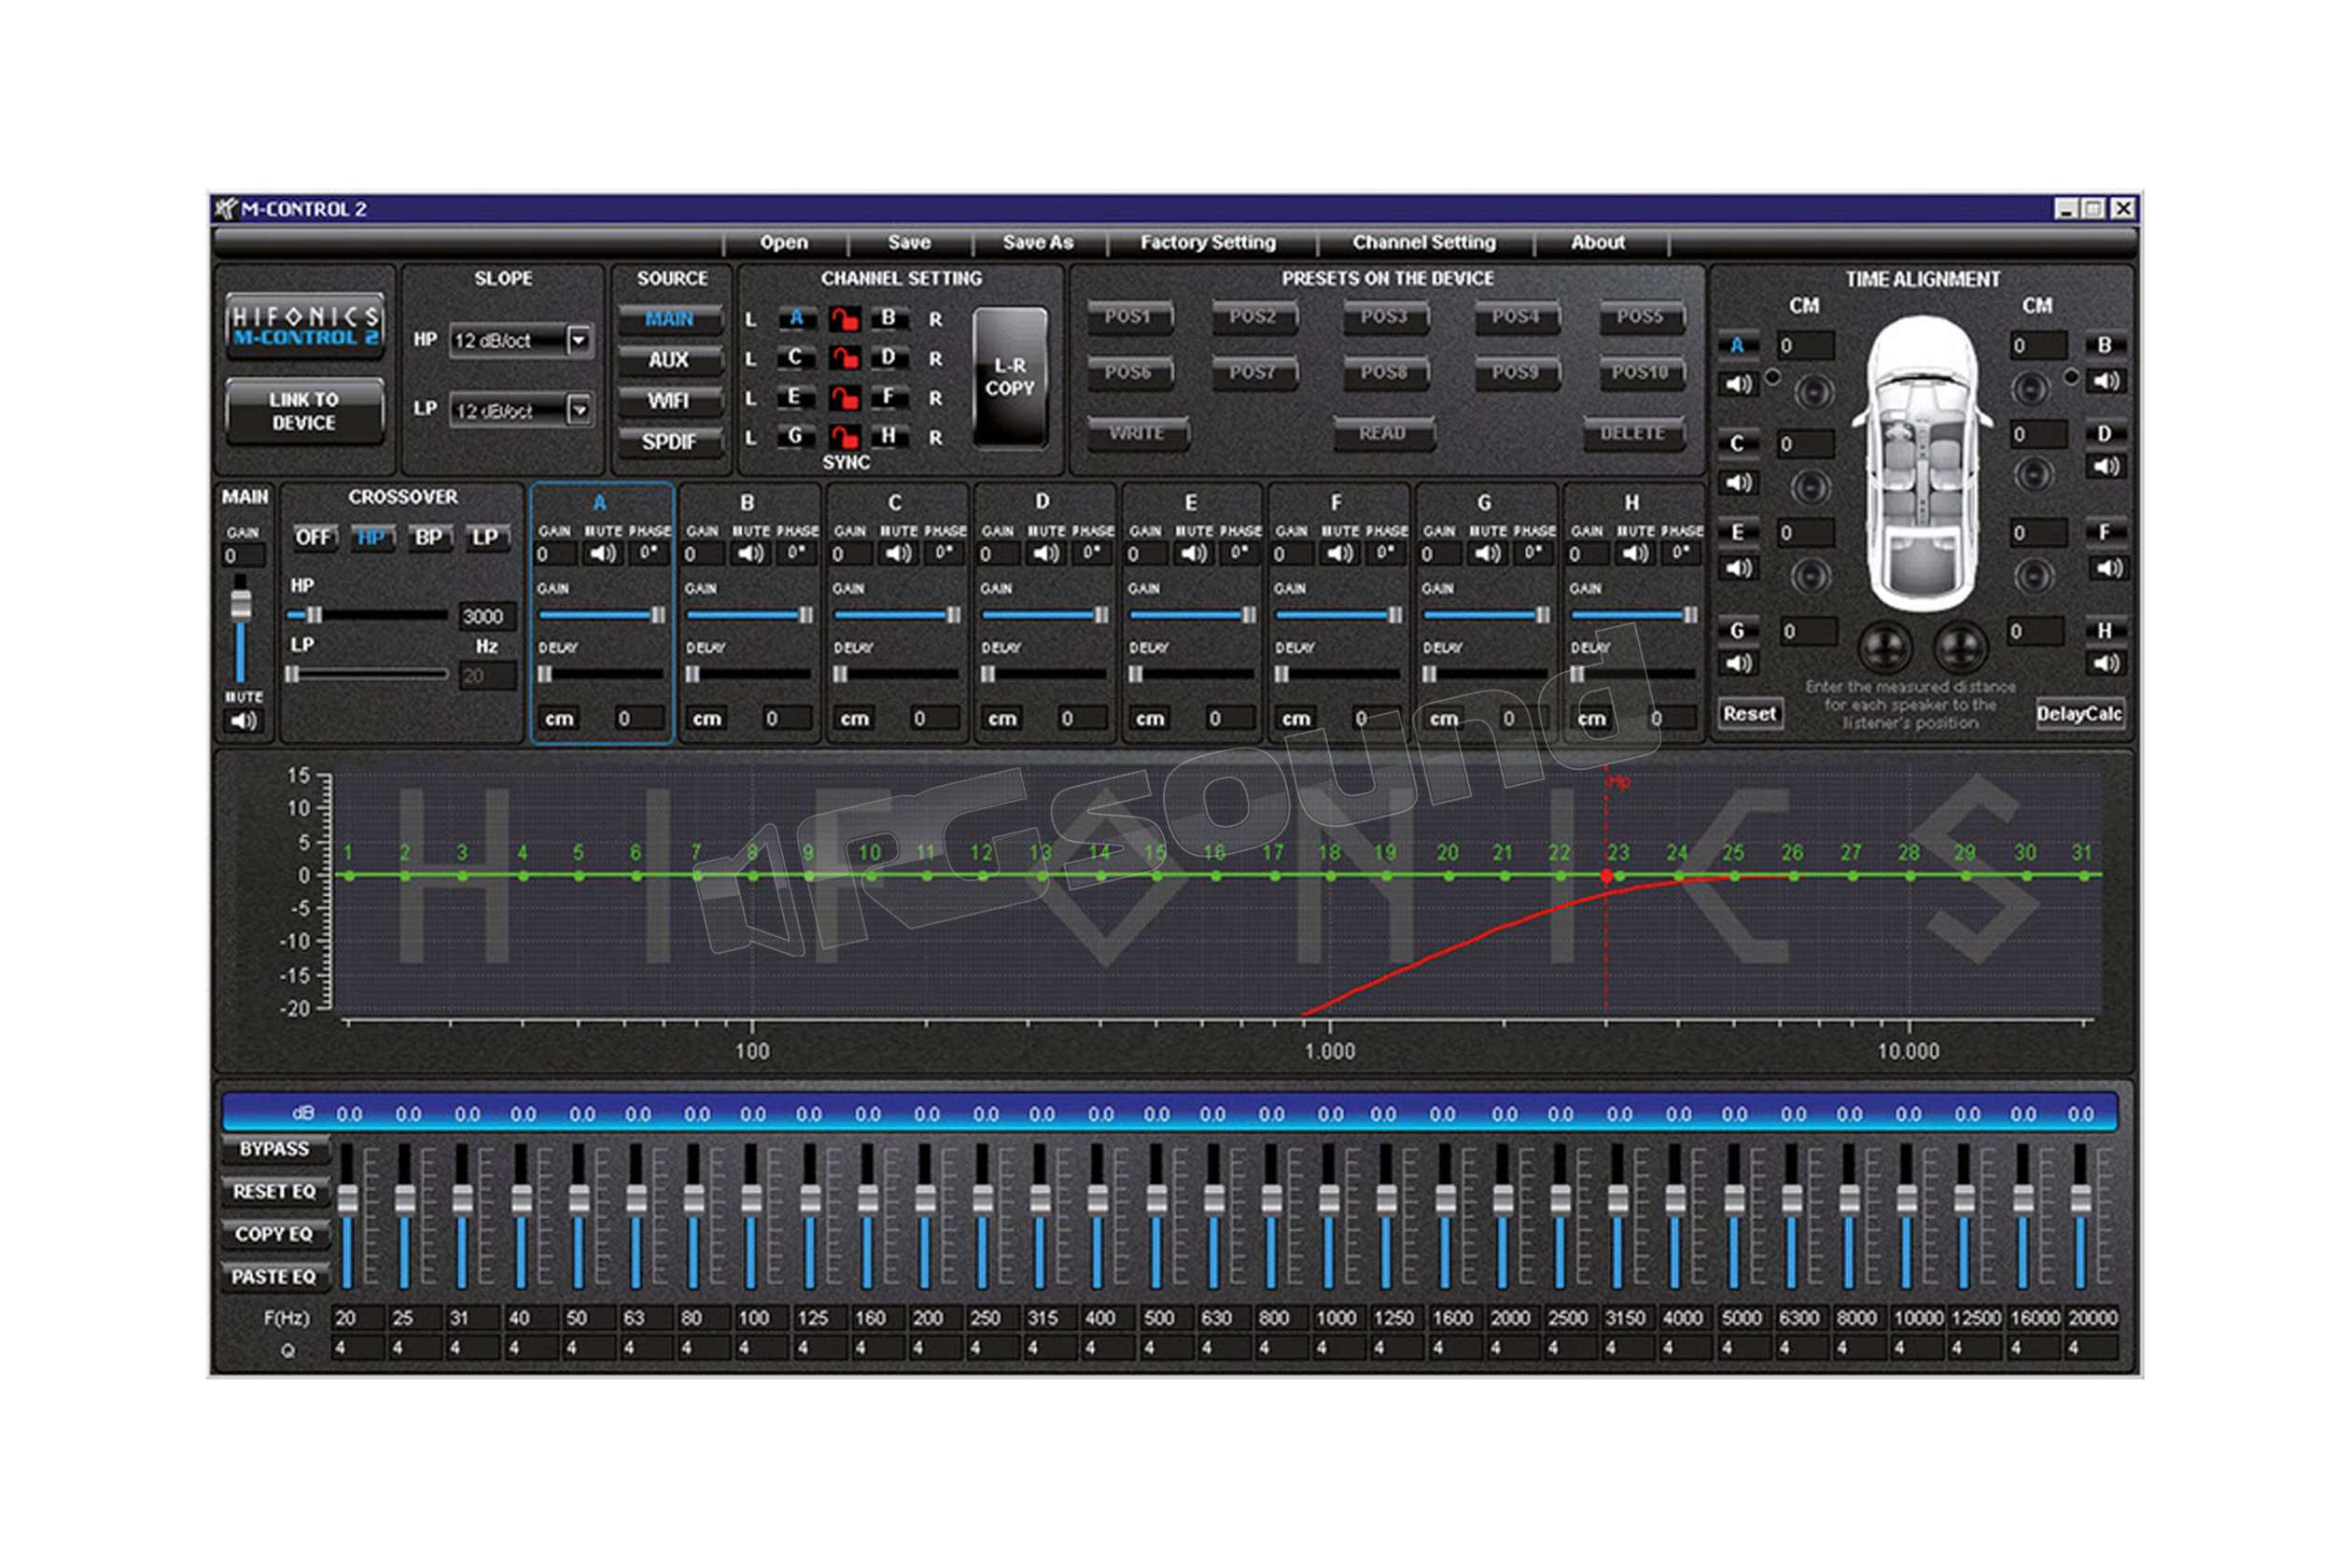Select AUX as the source
Screen dimensions: 2351x1568
(669, 360)
